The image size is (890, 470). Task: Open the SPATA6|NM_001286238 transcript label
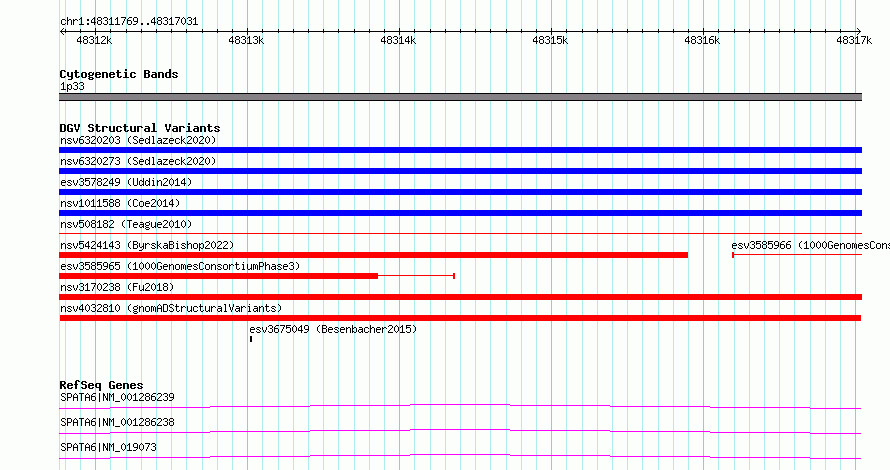coord(117,422)
